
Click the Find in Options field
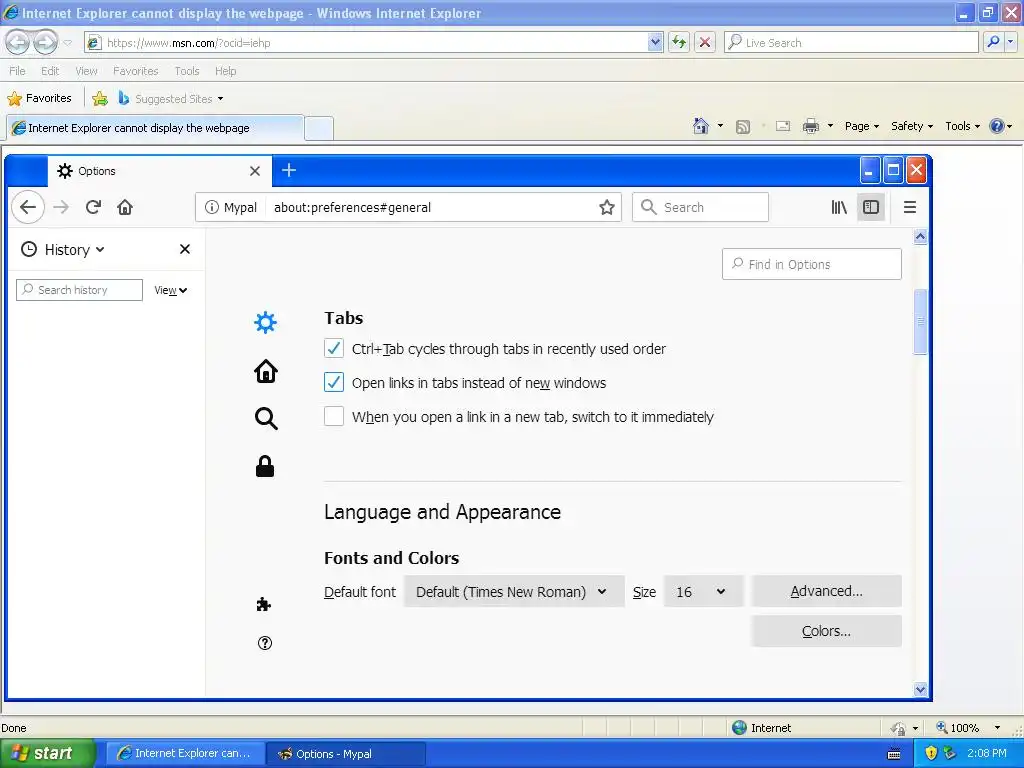point(812,264)
